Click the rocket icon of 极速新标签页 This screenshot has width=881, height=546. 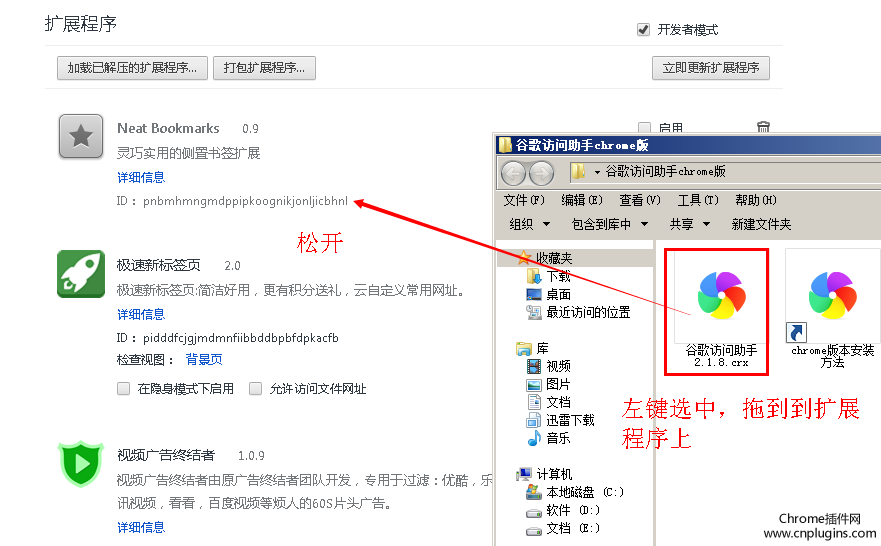tap(81, 274)
